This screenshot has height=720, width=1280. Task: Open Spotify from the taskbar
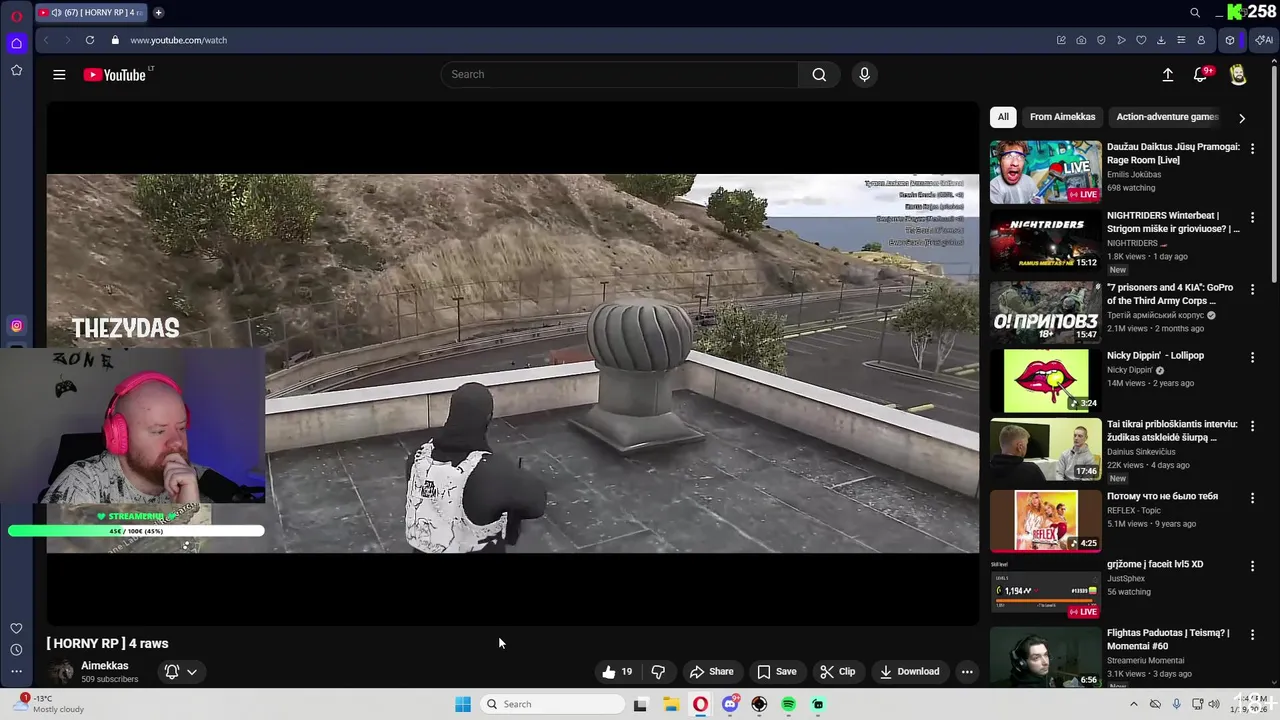[789, 704]
